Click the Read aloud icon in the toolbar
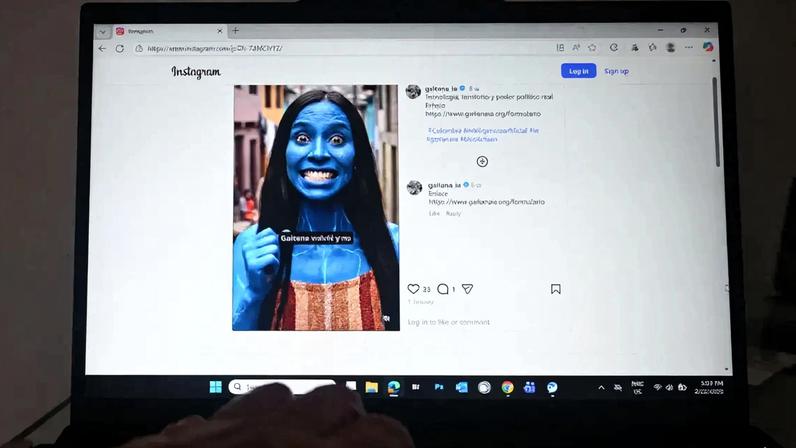 [x=576, y=47]
